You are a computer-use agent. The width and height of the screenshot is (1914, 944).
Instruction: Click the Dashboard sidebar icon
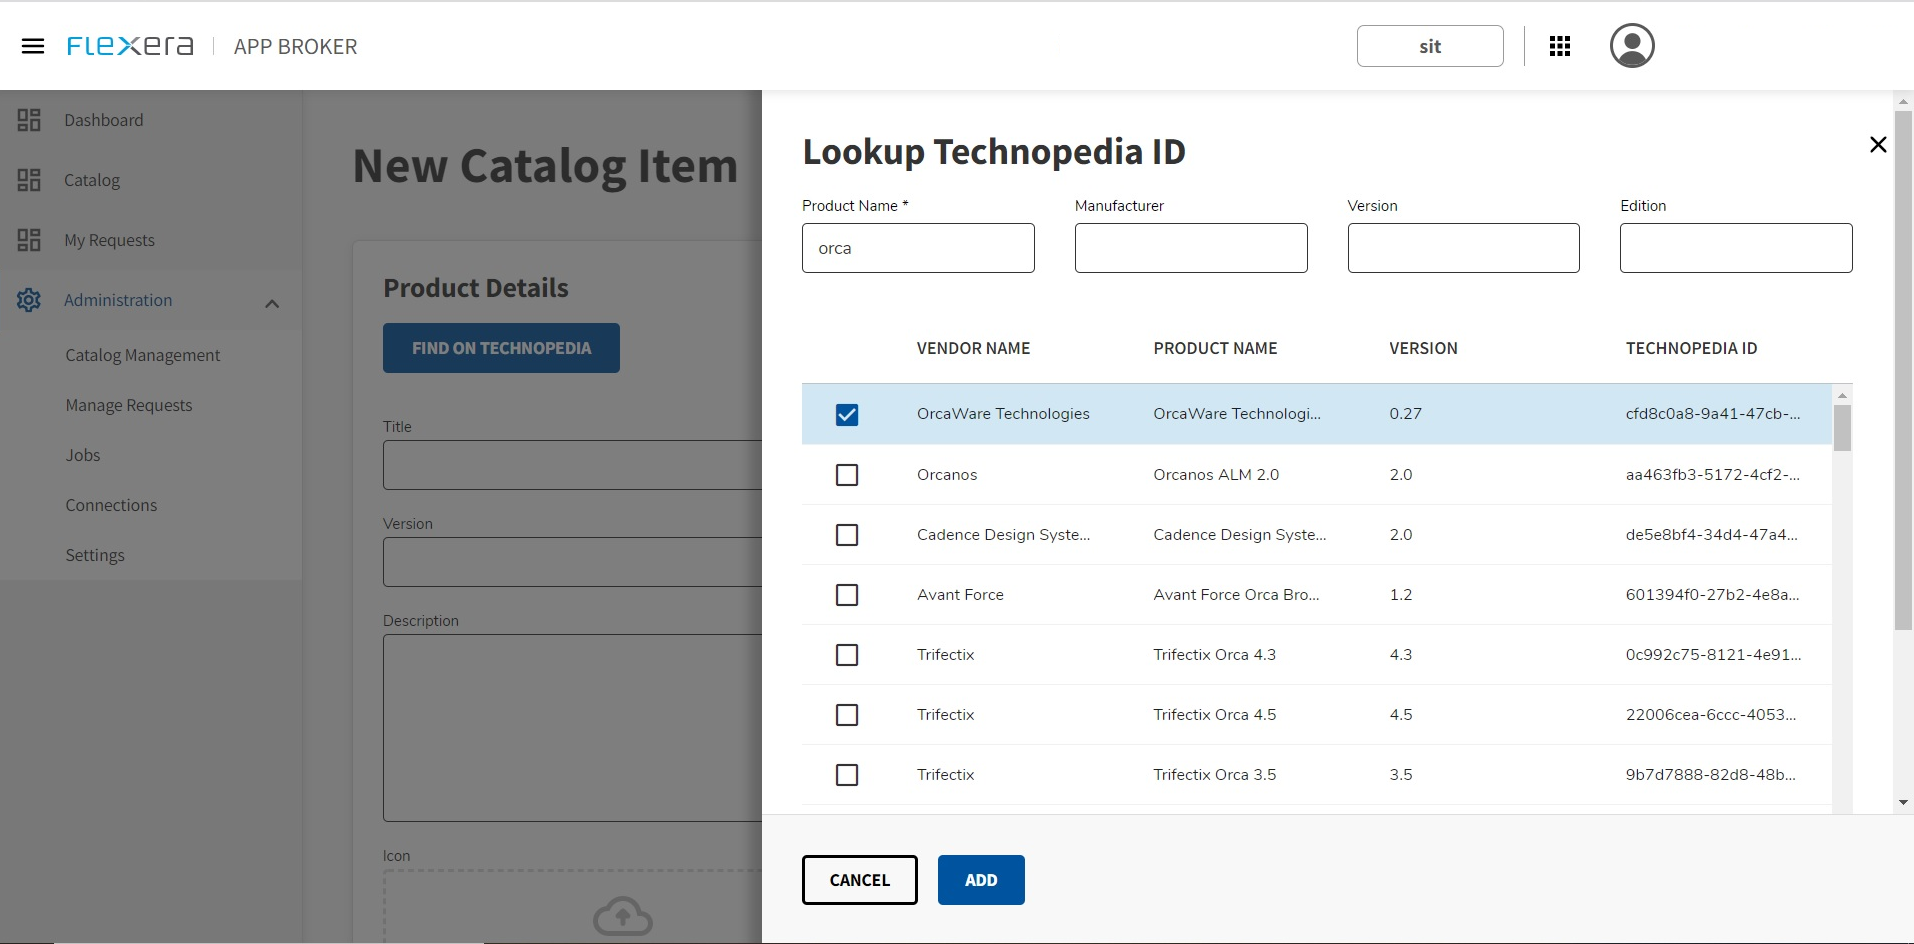coord(29,120)
